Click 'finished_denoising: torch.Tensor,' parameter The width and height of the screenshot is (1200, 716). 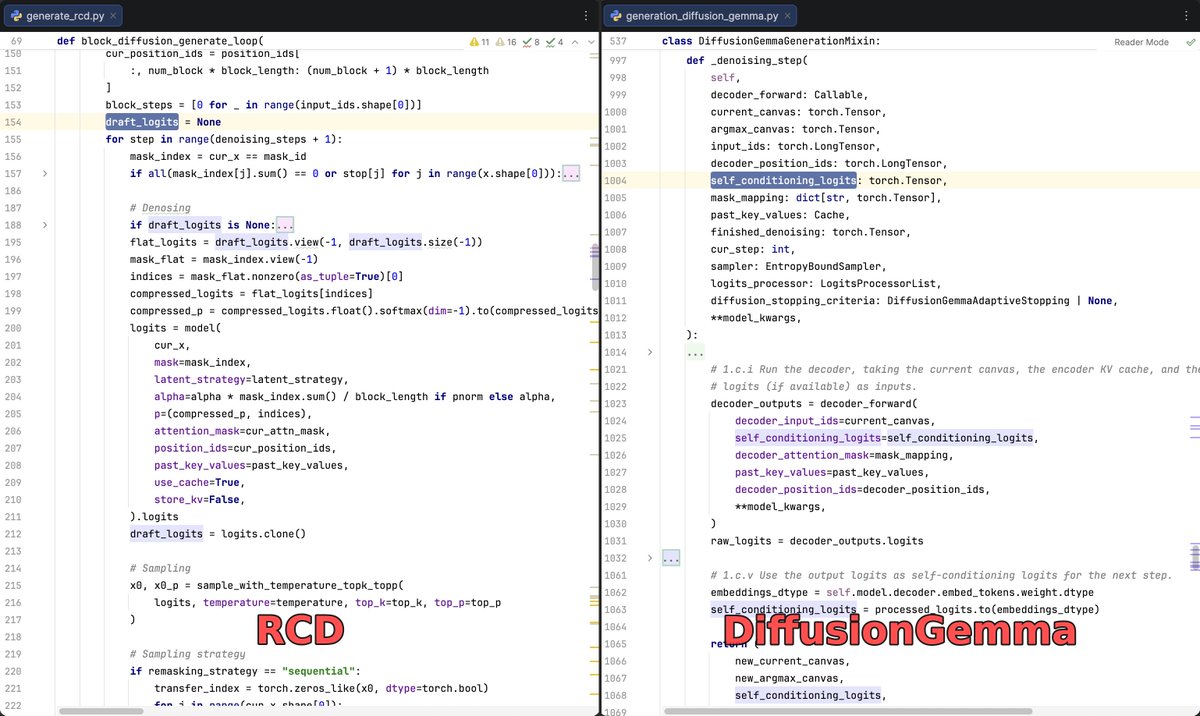click(811, 232)
